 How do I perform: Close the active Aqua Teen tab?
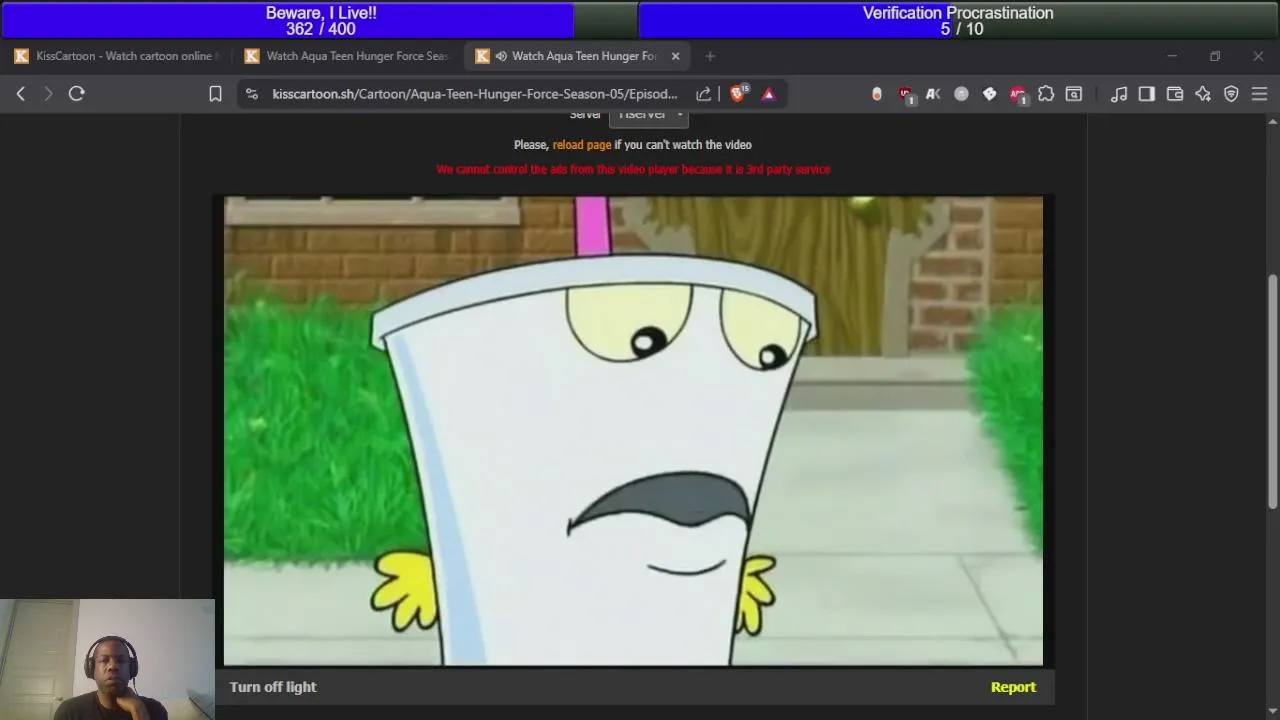coord(675,56)
